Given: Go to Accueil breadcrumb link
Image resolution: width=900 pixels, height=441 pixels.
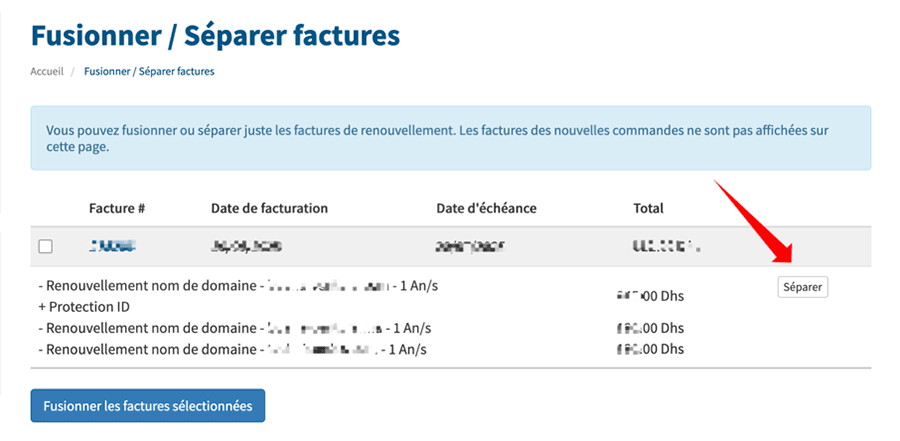Looking at the screenshot, I should pyautogui.click(x=47, y=72).
